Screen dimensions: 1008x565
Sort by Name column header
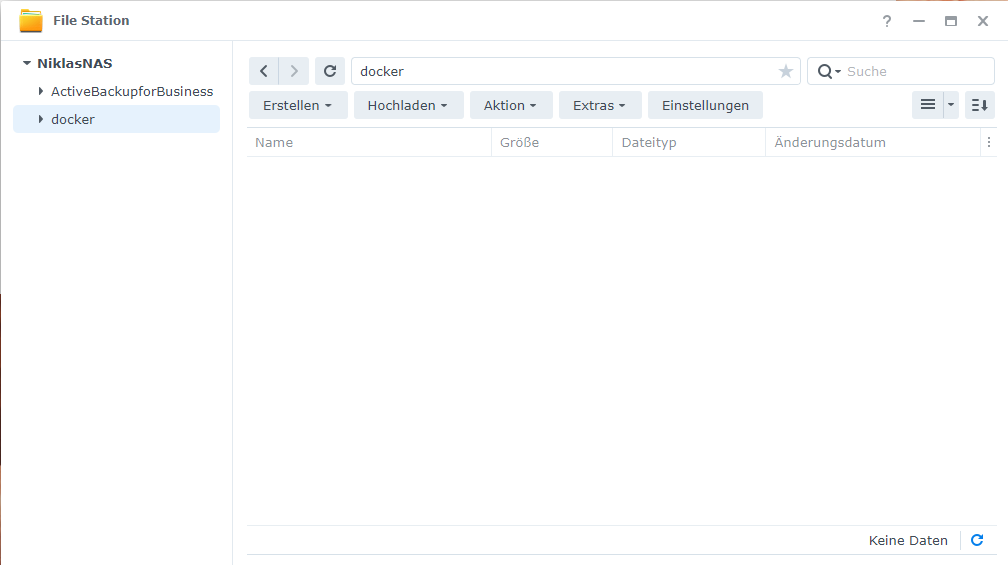pos(369,143)
